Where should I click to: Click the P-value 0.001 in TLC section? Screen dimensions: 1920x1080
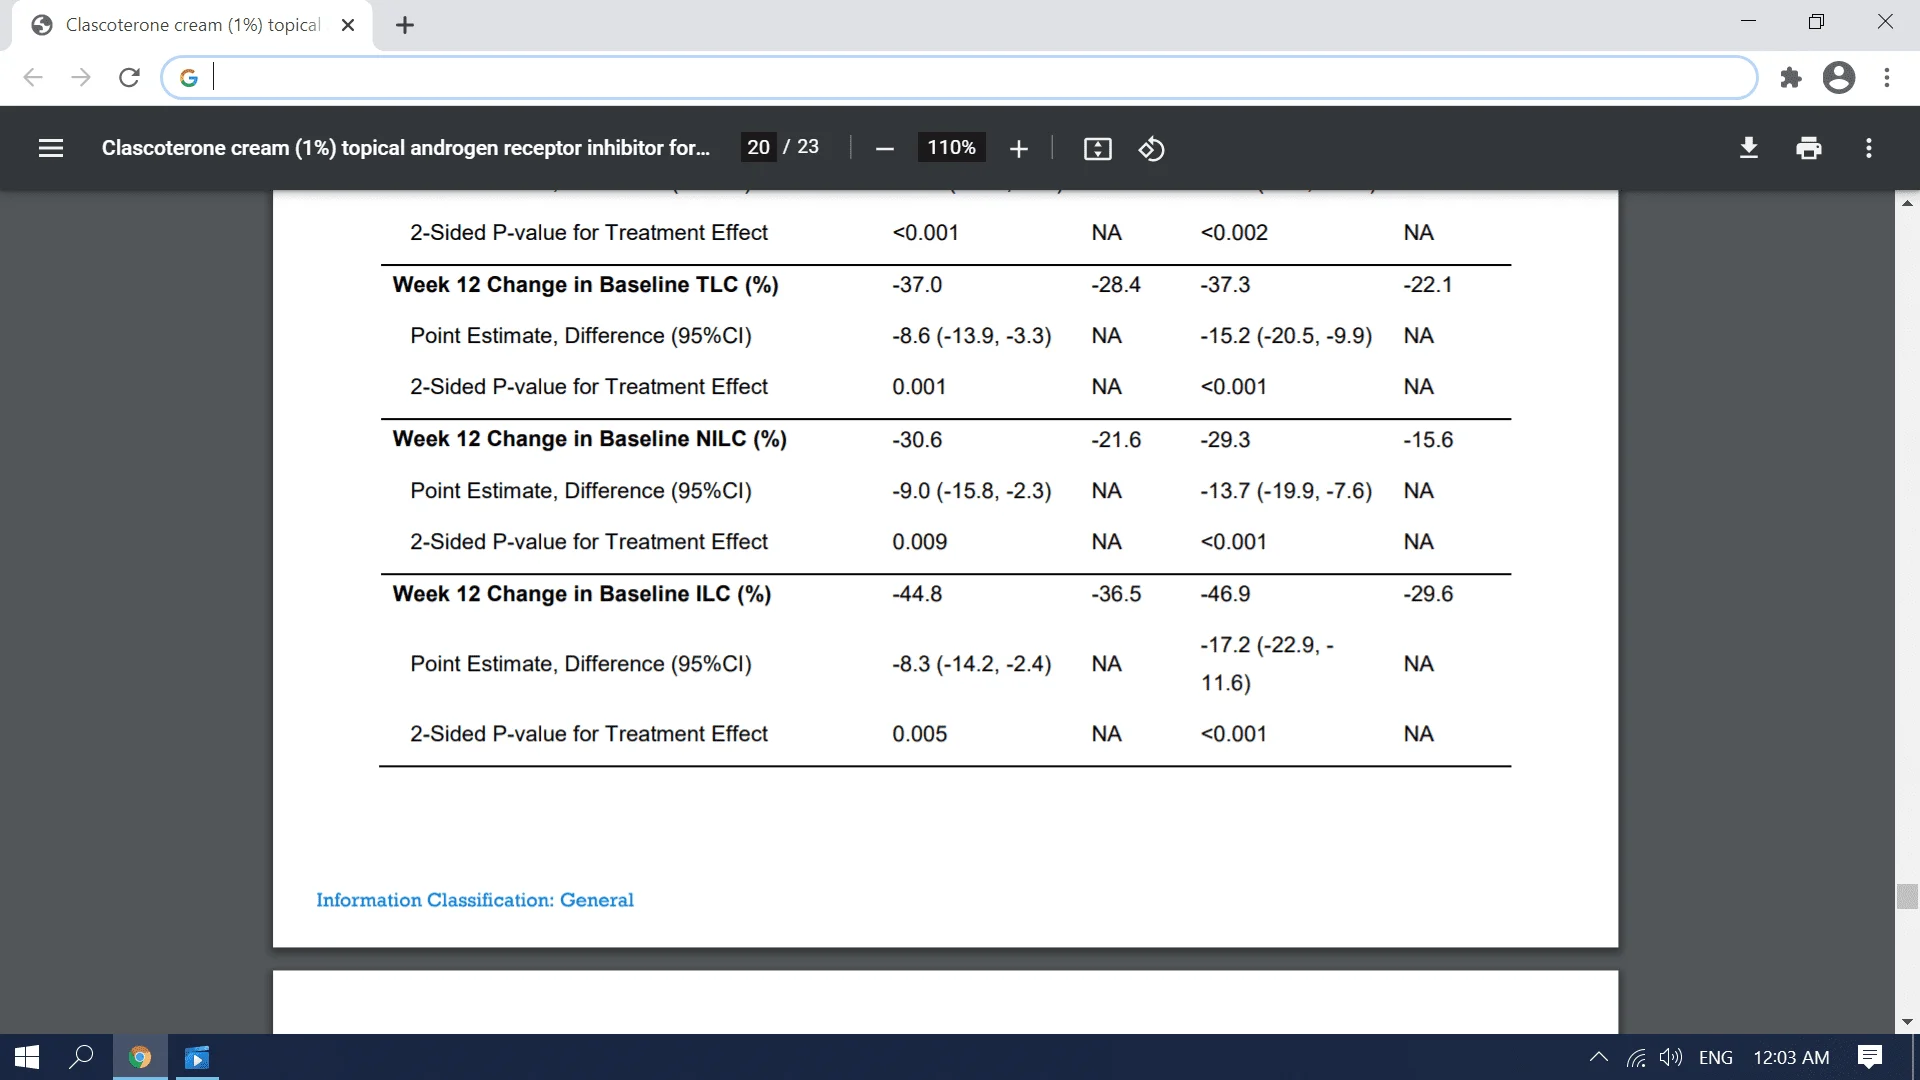pos(919,387)
